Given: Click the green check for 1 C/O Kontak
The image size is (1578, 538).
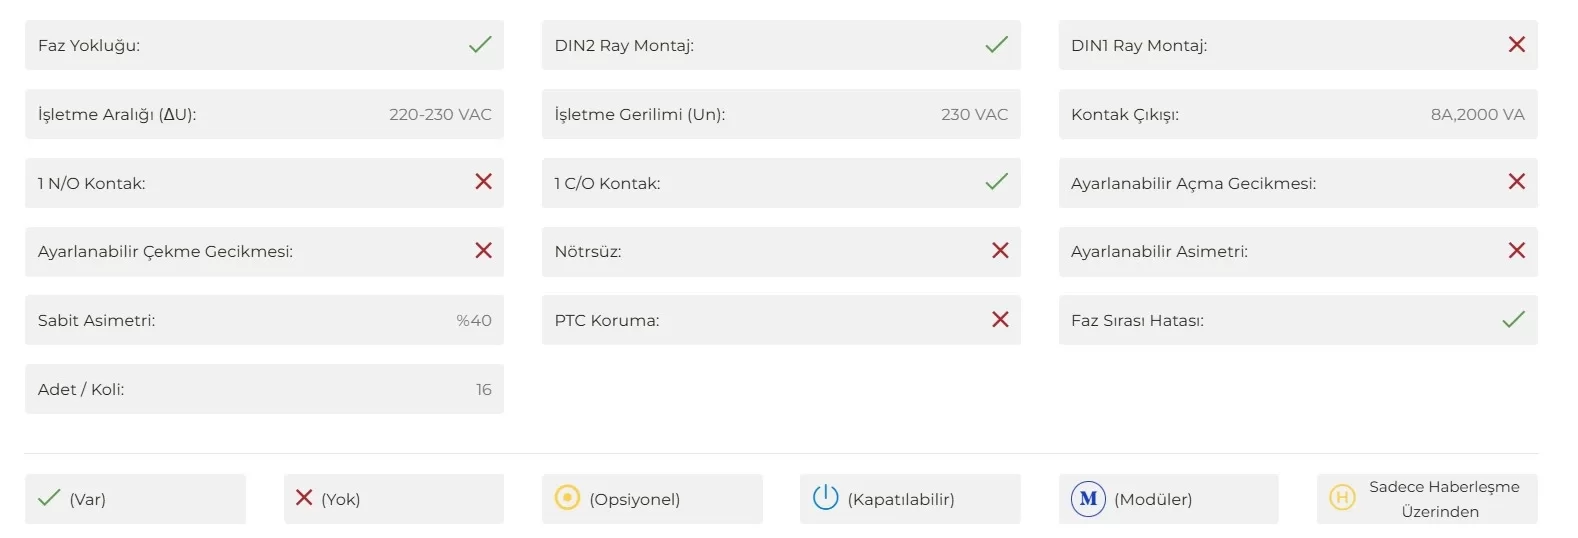Looking at the screenshot, I should click(x=997, y=182).
